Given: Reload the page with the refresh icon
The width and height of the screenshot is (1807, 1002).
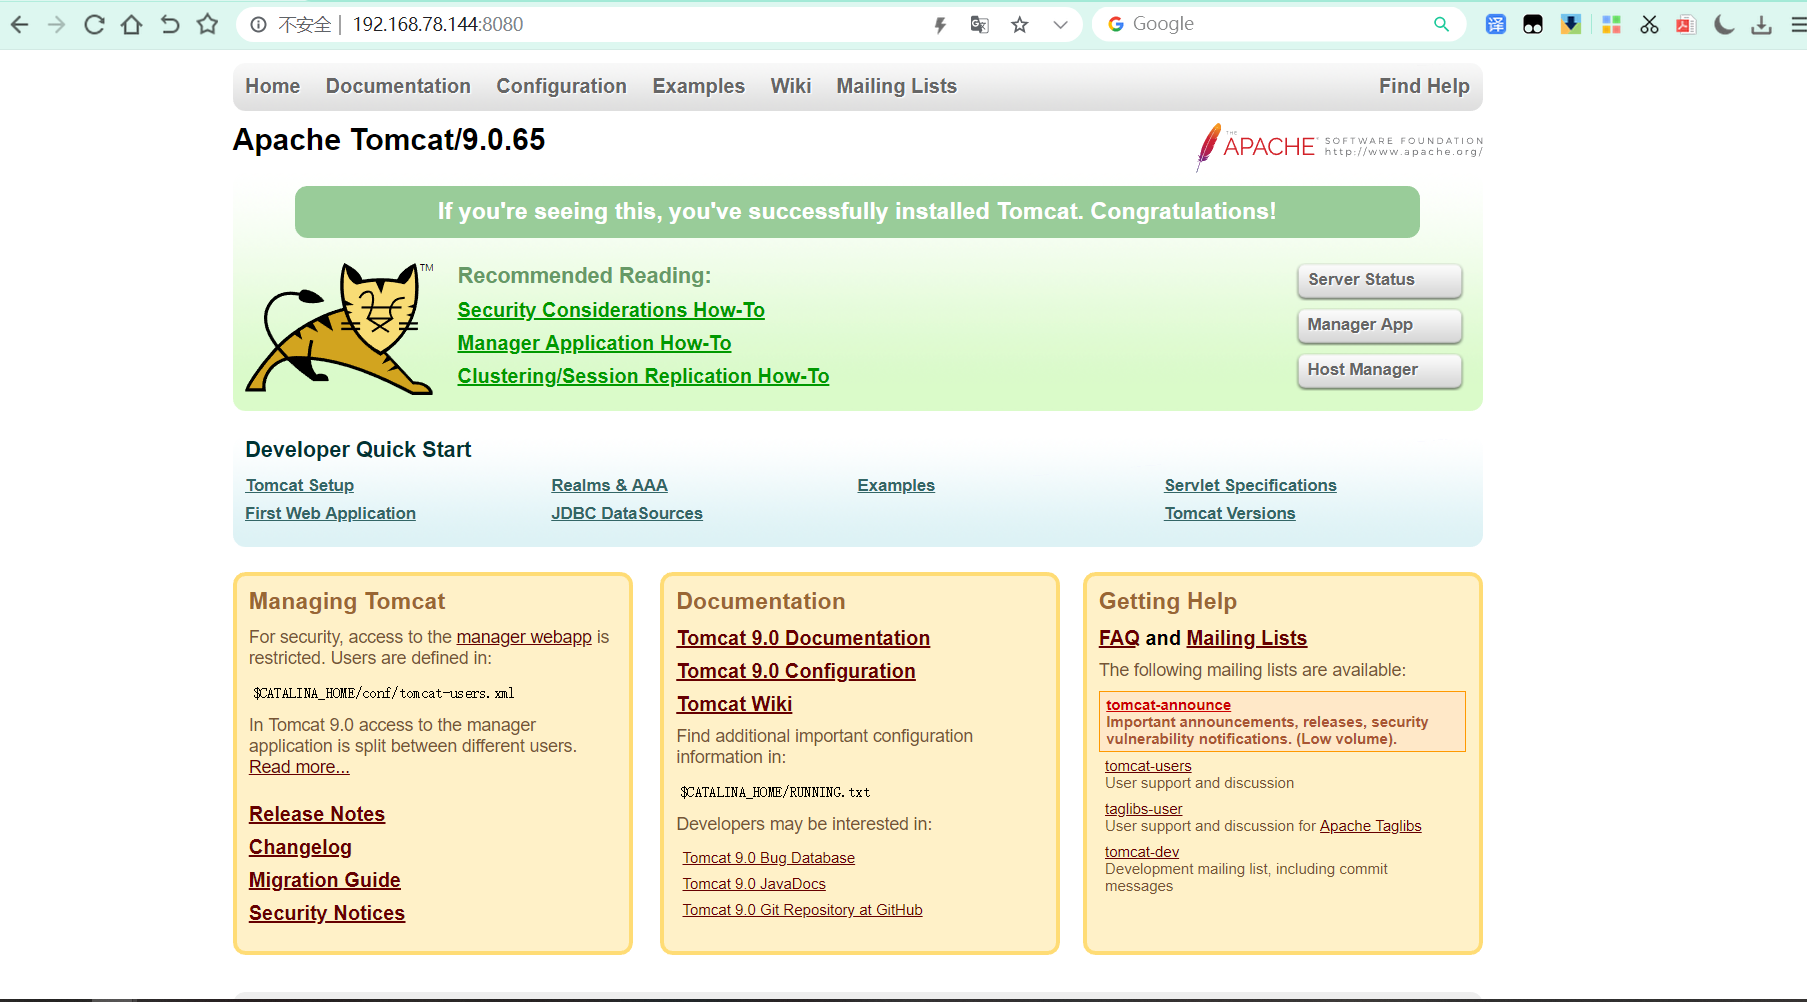Looking at the screenshot, I should [94, 25].
